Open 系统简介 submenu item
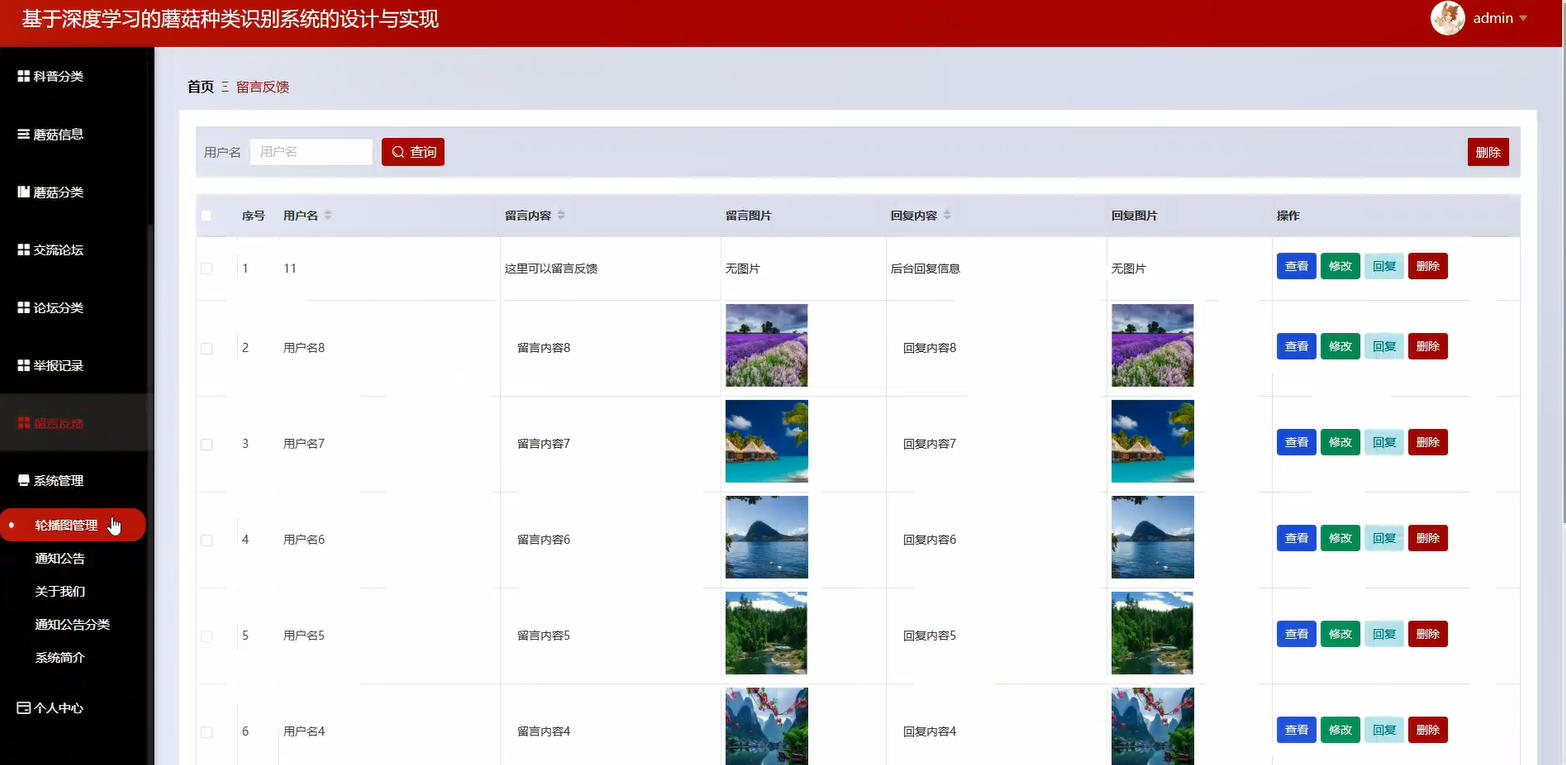This screenshot has height=765, width=1566. [60, 658]
